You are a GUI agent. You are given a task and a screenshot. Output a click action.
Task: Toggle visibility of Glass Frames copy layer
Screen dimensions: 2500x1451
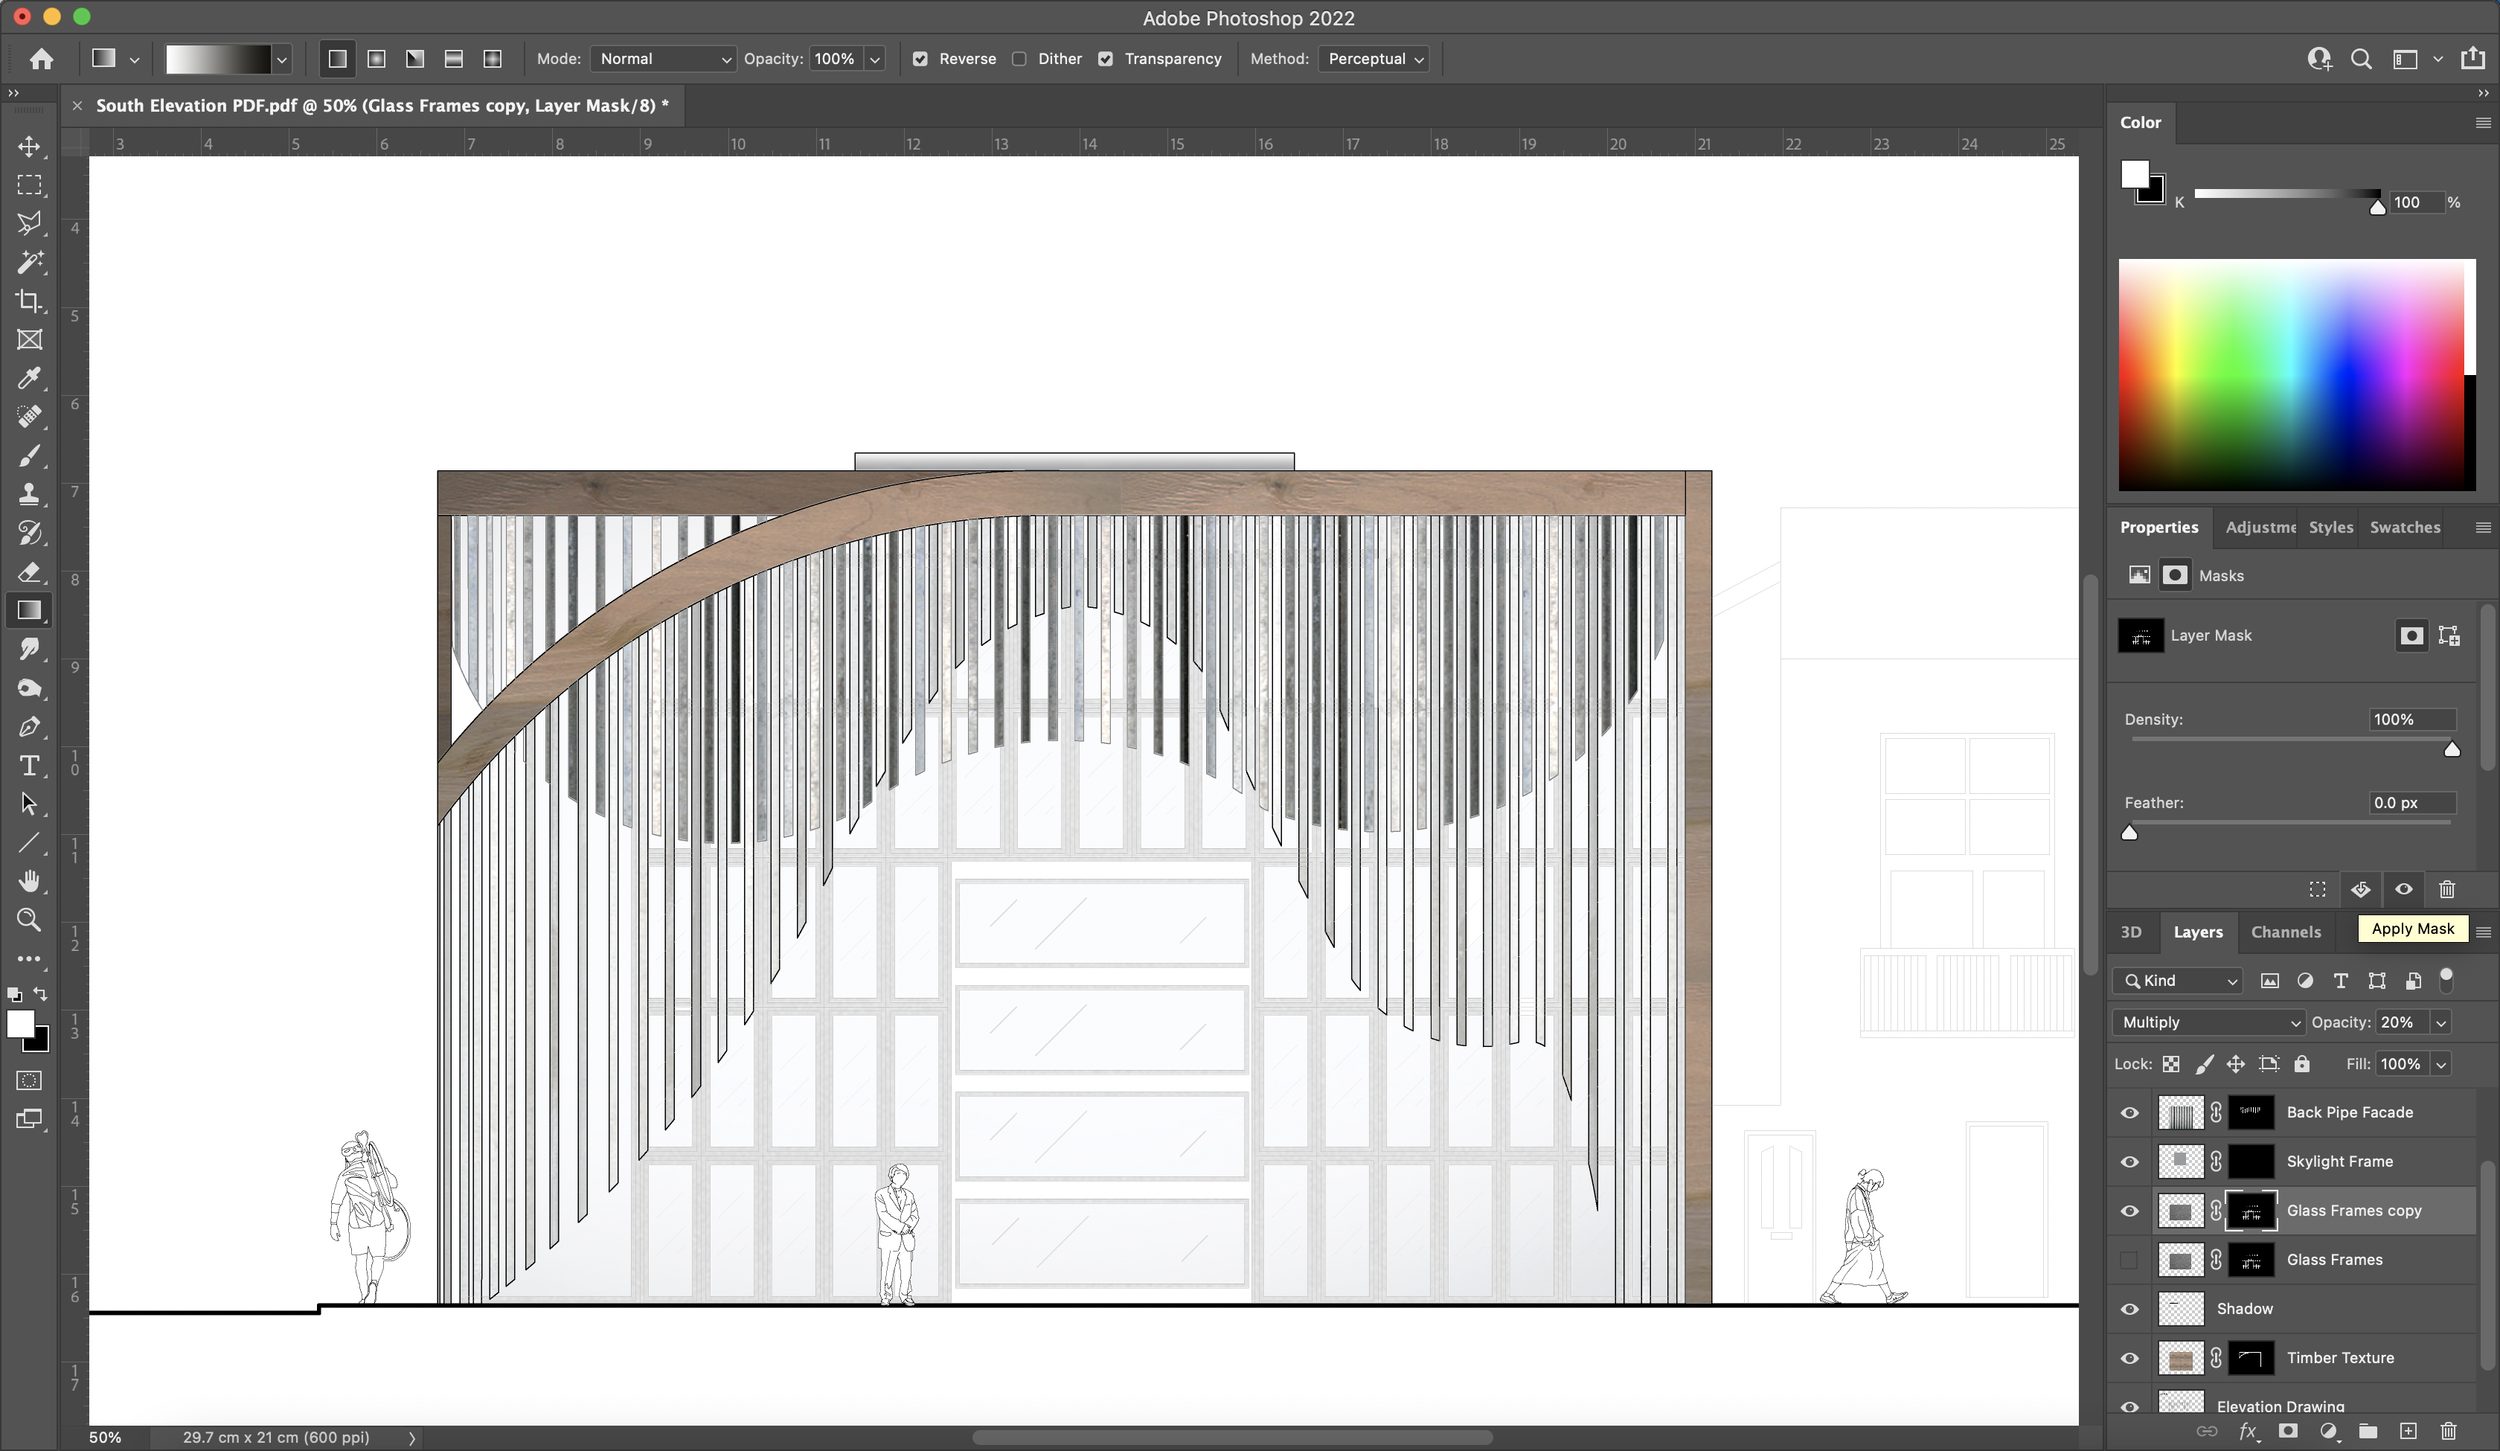(x=2131, y=1211)
